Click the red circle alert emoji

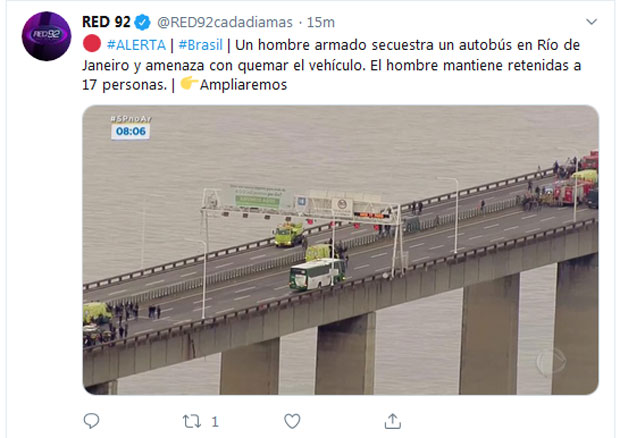[92, 43]
